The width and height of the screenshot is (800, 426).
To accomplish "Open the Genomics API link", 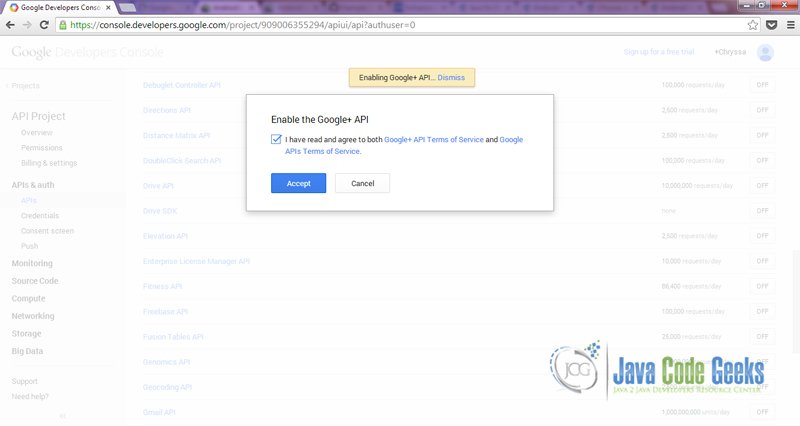I will (166, 362).
